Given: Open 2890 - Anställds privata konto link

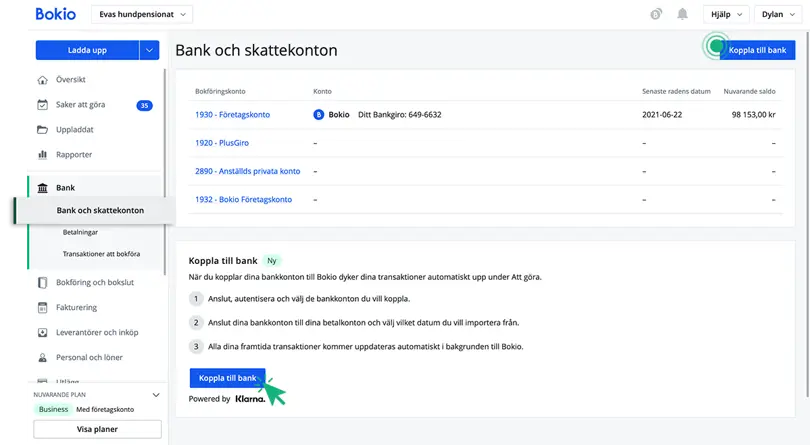Looking at the screenshot, I should click(247, 171).
